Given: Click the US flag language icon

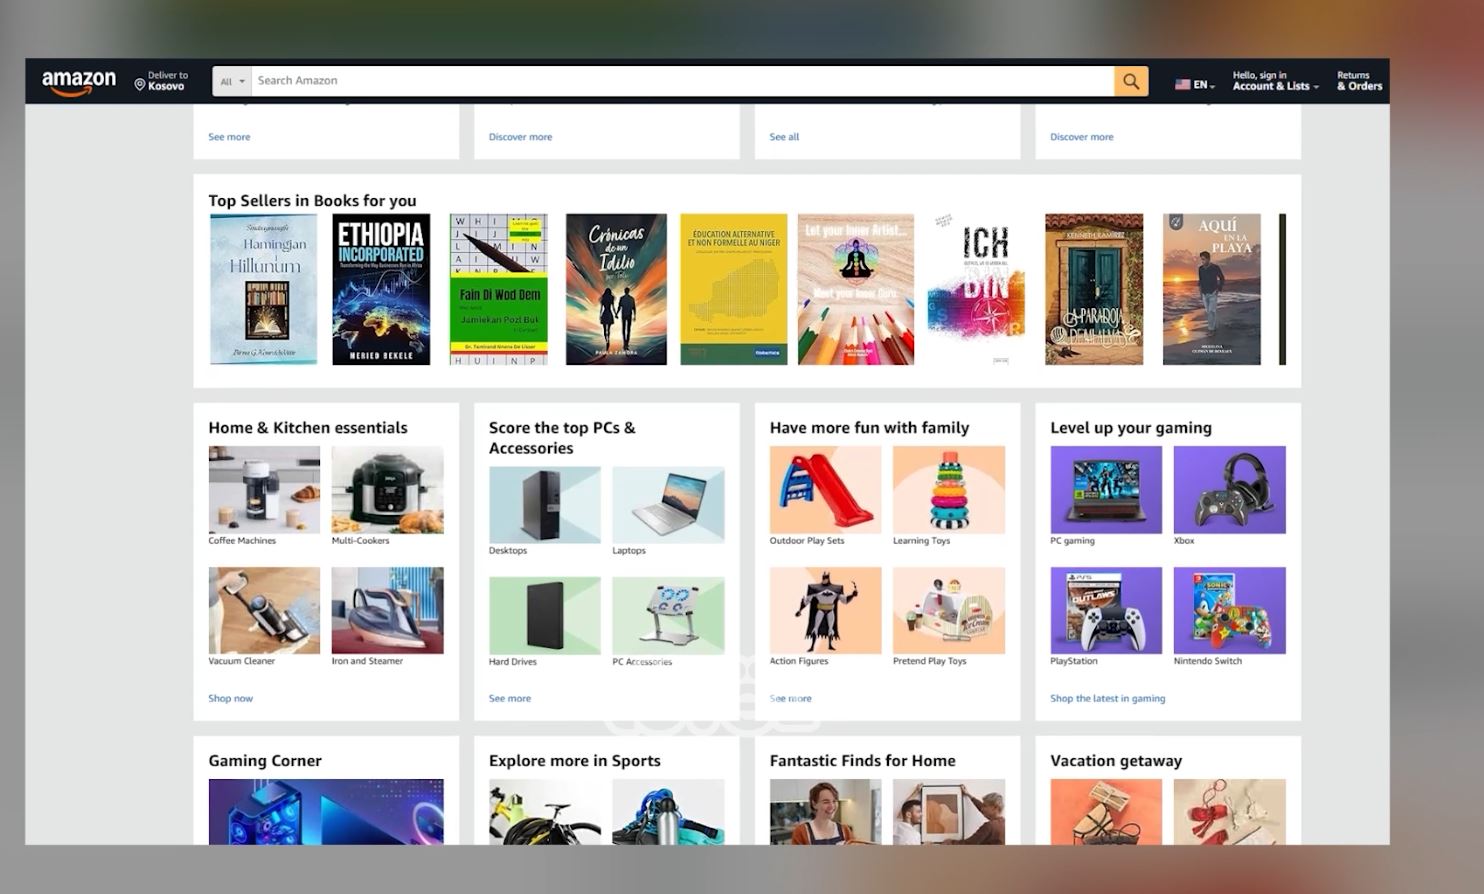Looking at the screenshot, I should click(x=1182, y=85).
